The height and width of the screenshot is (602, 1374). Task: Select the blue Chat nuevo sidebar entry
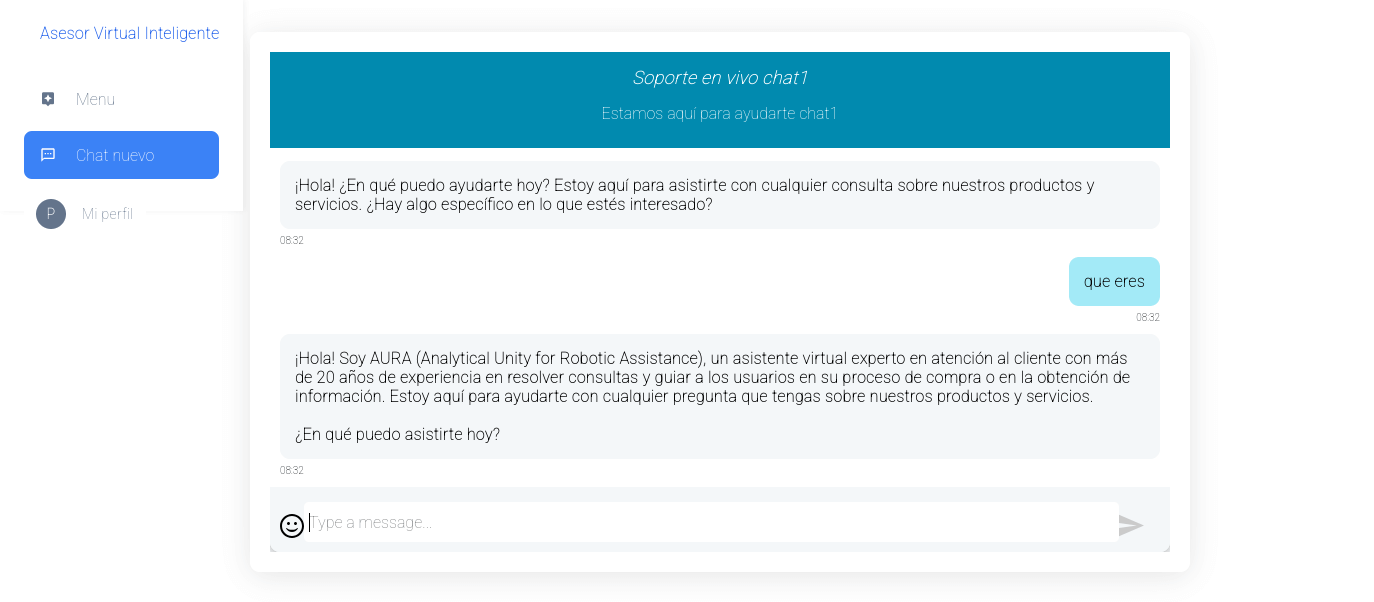click(x=120, y=155)
